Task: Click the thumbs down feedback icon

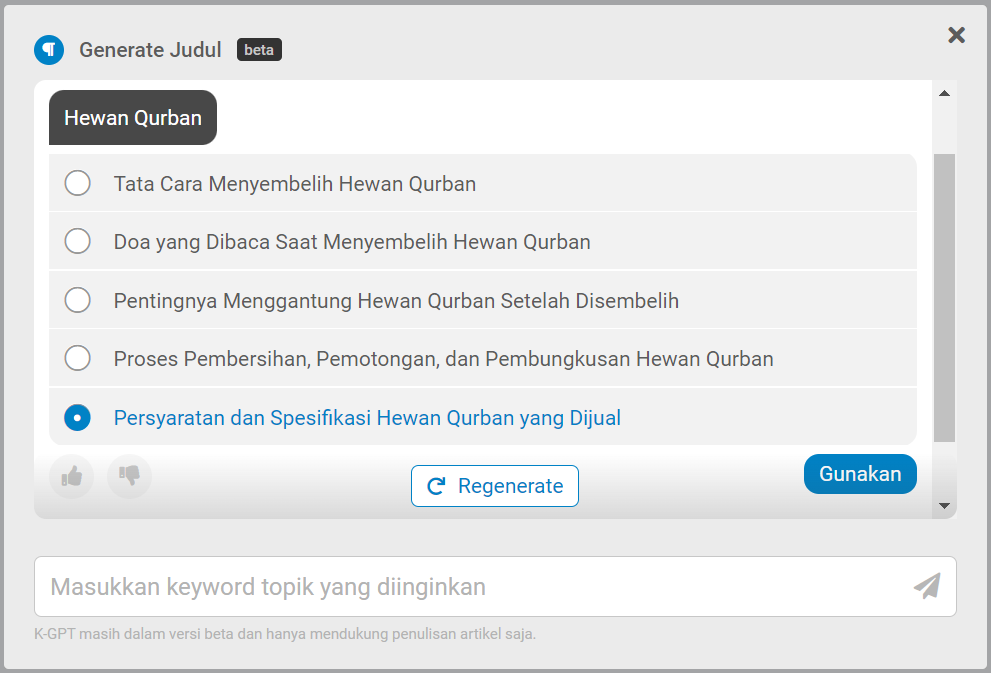Action: coord(130,476)
